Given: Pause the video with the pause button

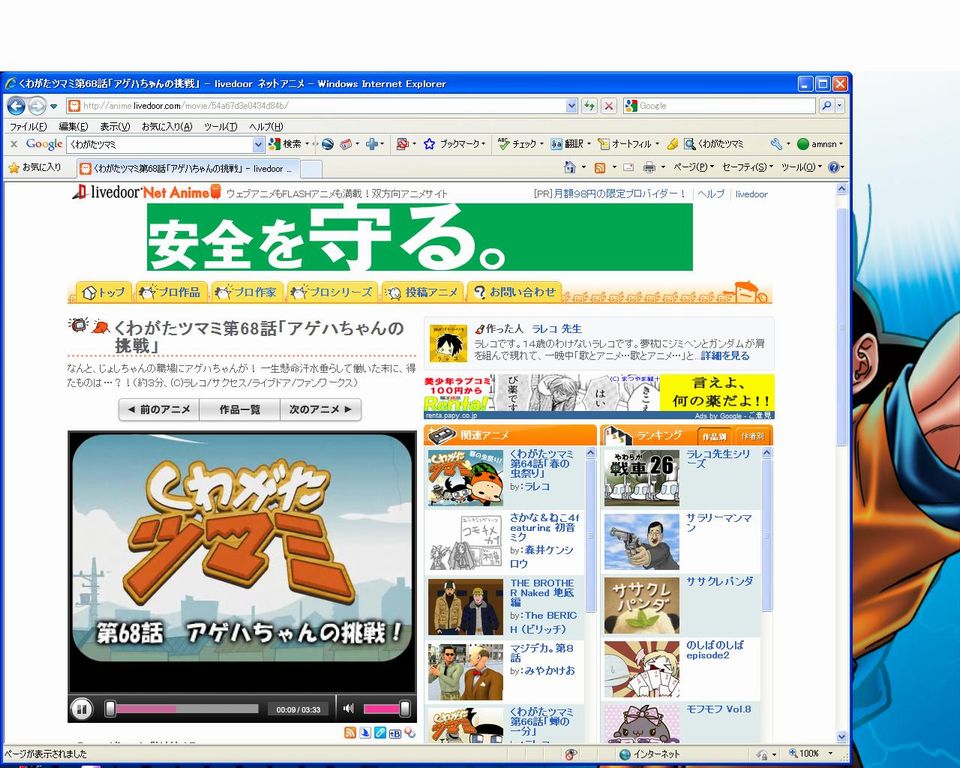Looking at the screenshot, I should coord(81,709).
